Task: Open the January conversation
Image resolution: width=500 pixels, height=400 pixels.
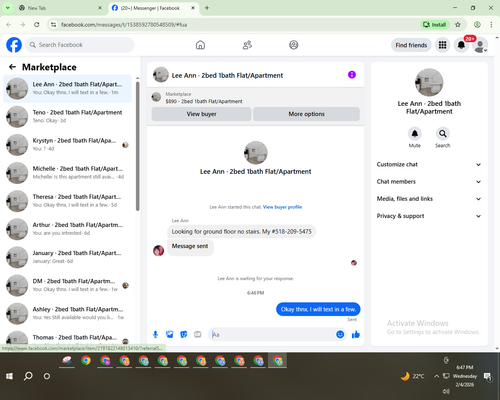Action: coord(67,257)
